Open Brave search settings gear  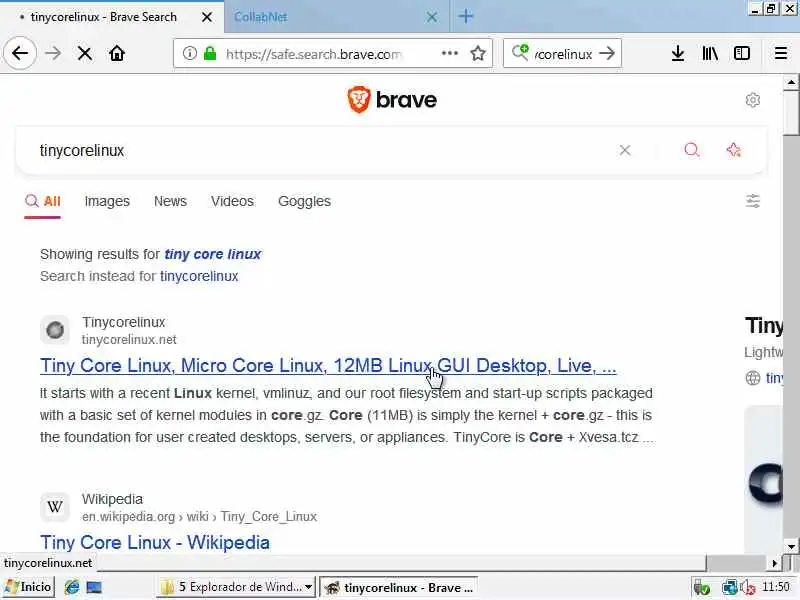(753, 100)
